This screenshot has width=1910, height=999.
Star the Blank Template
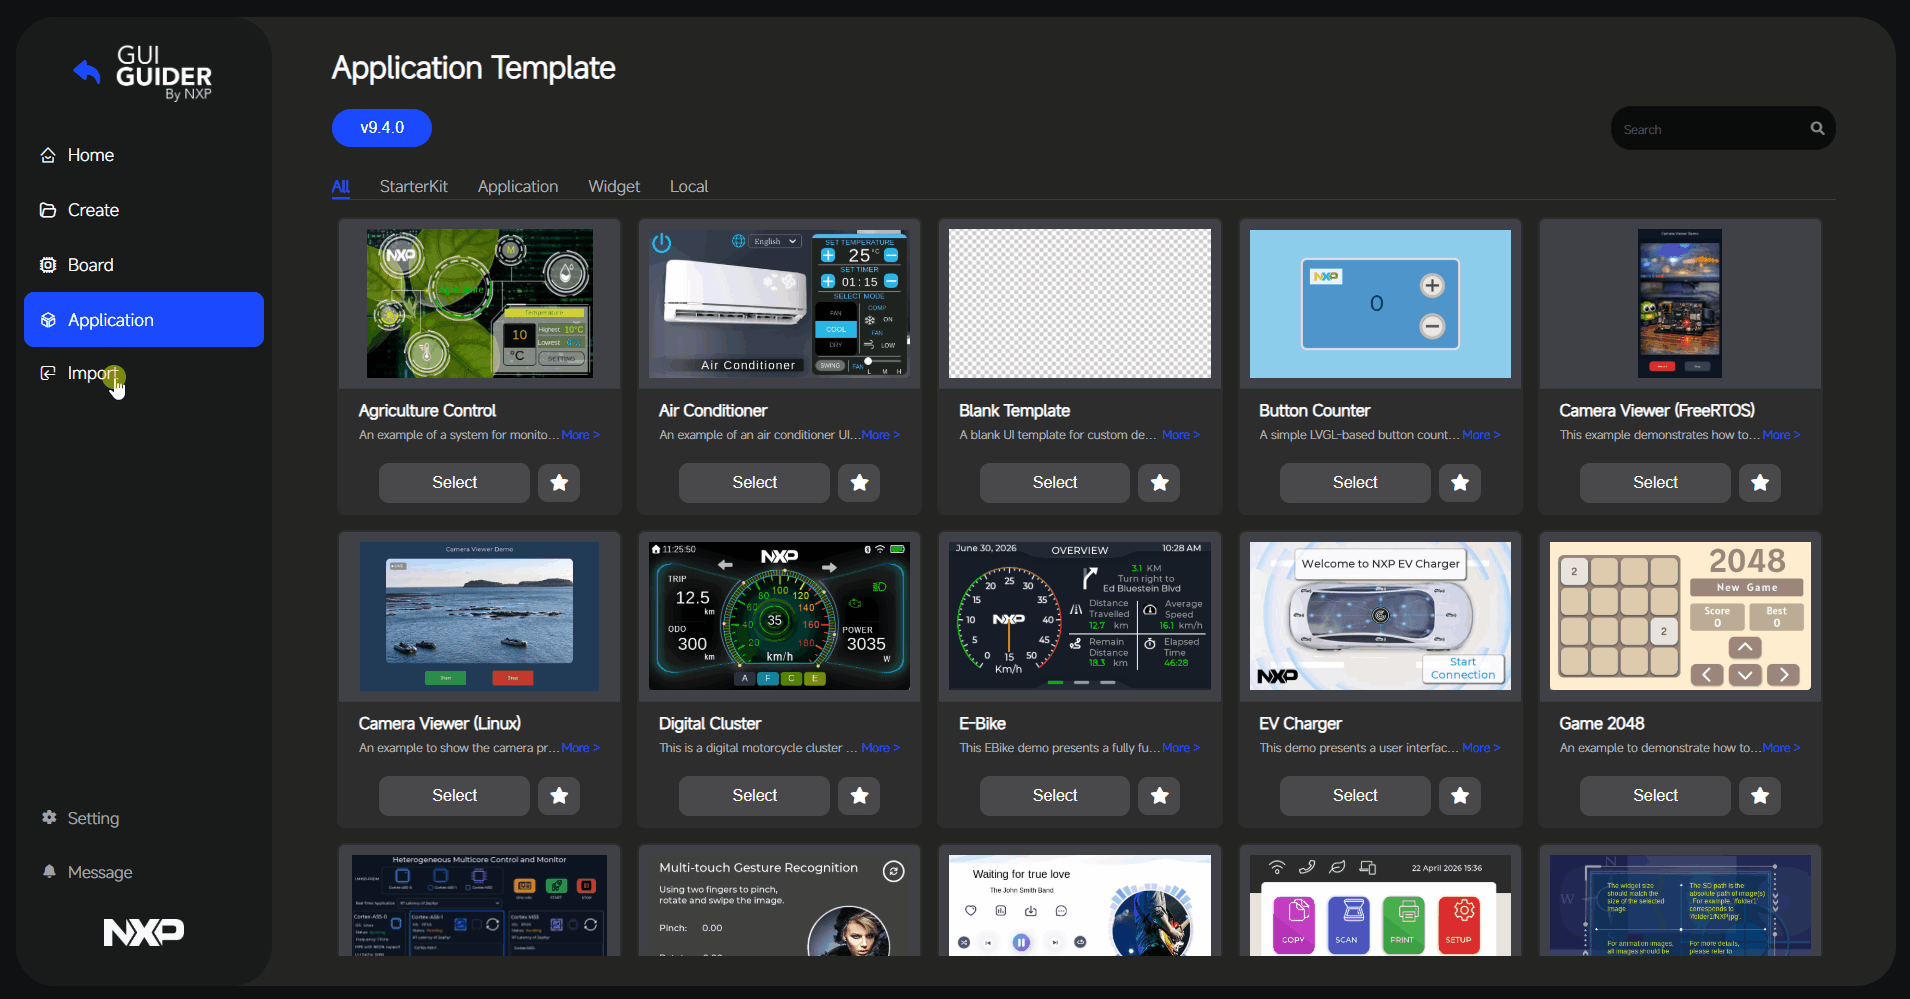1159,483
